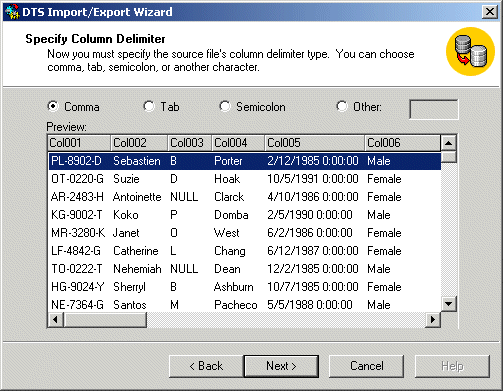Click the date 6/2/1986 0:00:00
Image resolution: width=503 pixels, height=391 pixels.
click(310, 233)
